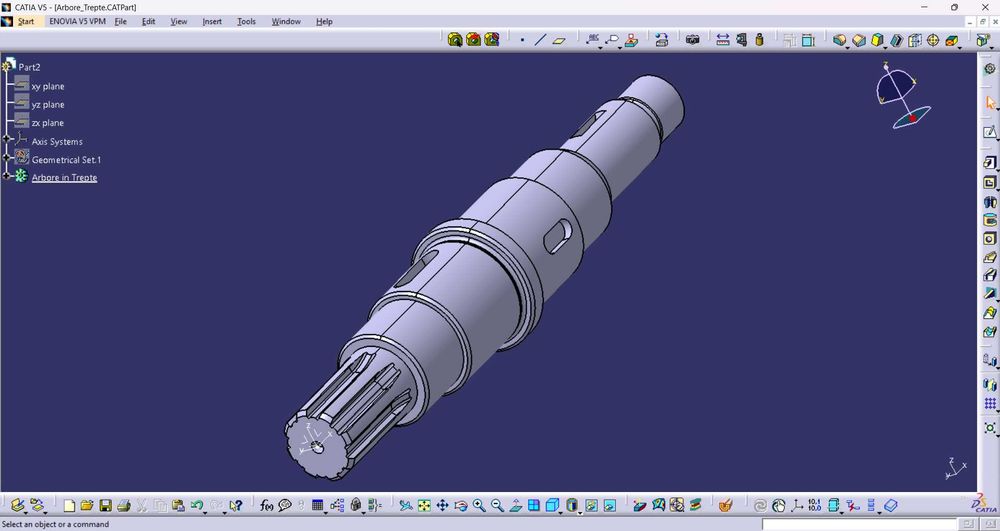The height and width of the screenshot is (531, 1000).
Task: Click the 10.1/10.0 Mean Dimensions icon
Action: 814,506
